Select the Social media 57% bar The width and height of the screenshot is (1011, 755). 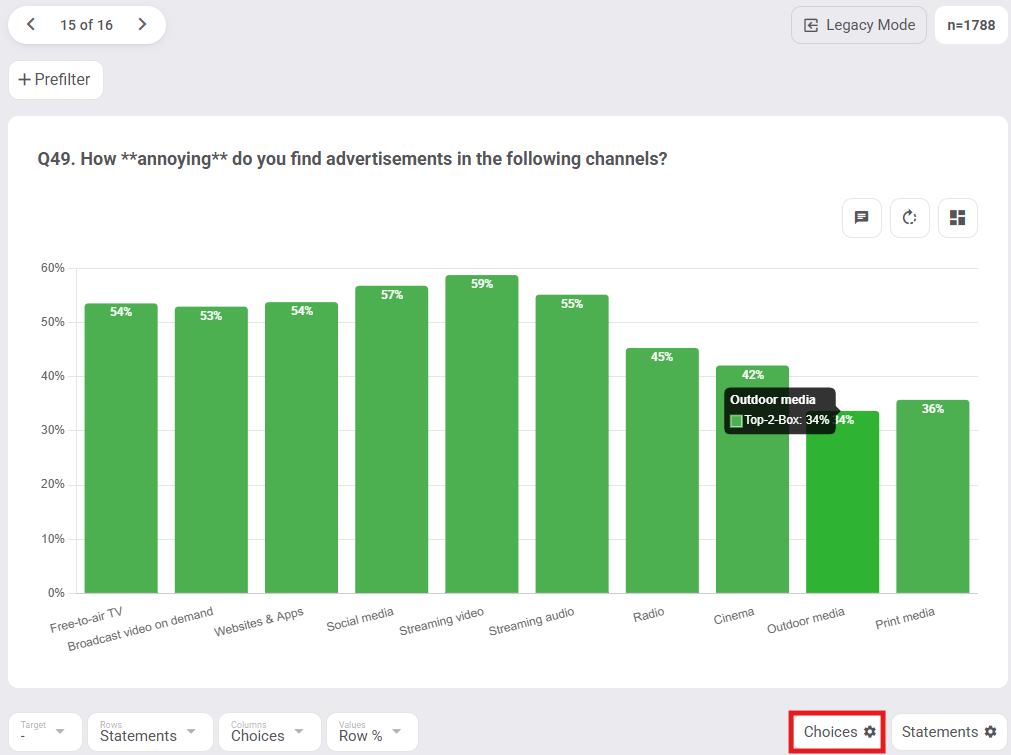(x=391, y=440)
